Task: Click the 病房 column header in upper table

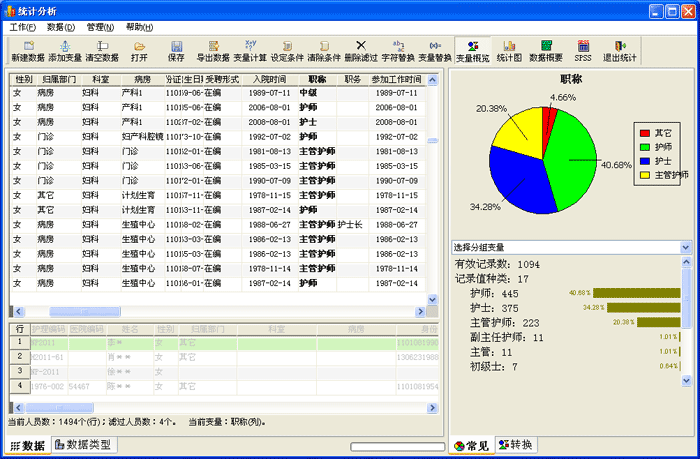Action: (143, 79)
